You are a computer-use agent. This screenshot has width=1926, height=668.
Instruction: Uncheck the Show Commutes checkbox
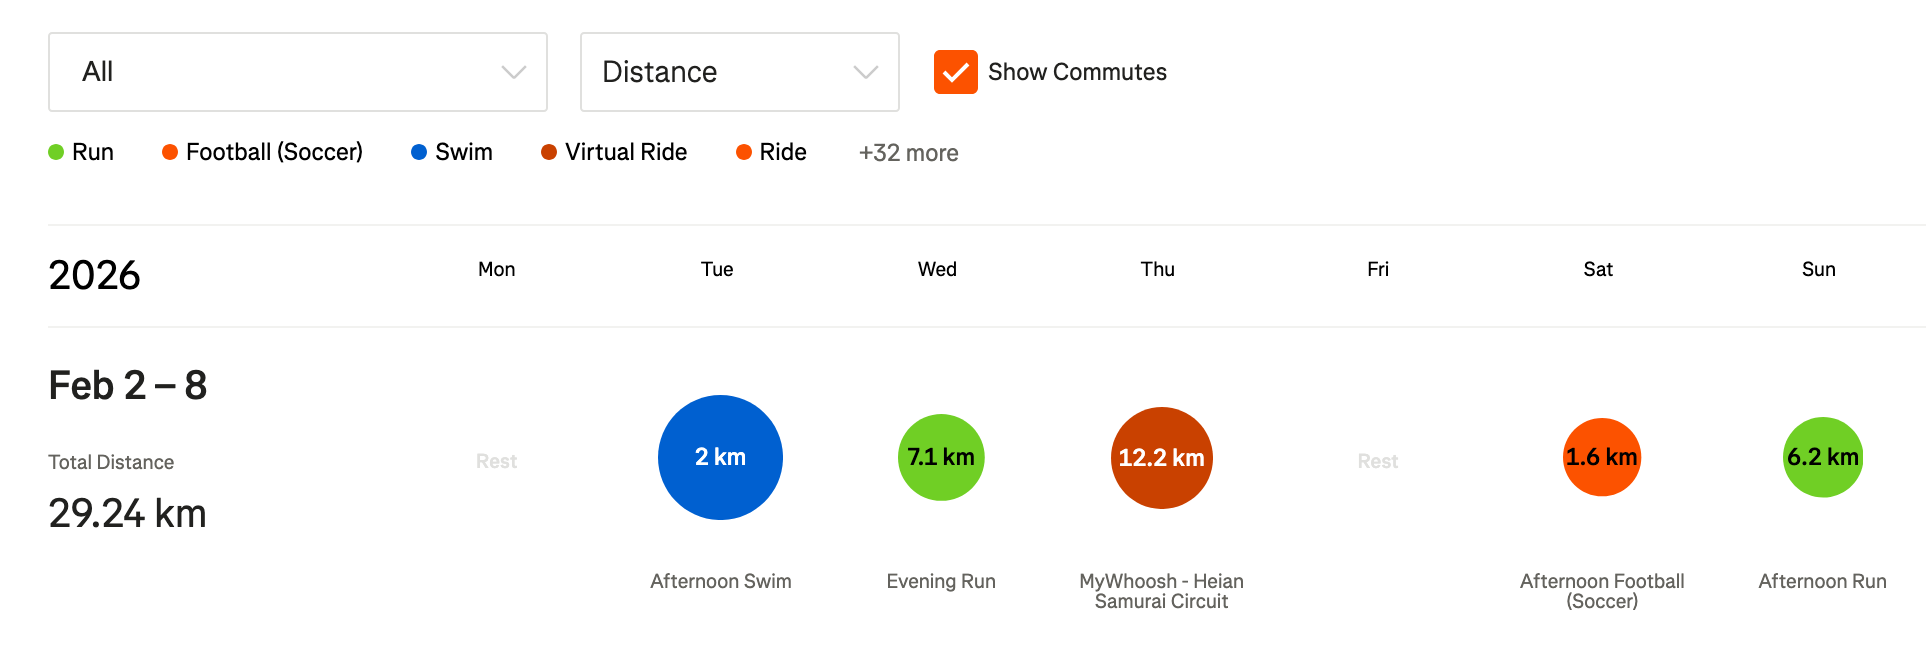pyautogui.click(x=955, y=72)
